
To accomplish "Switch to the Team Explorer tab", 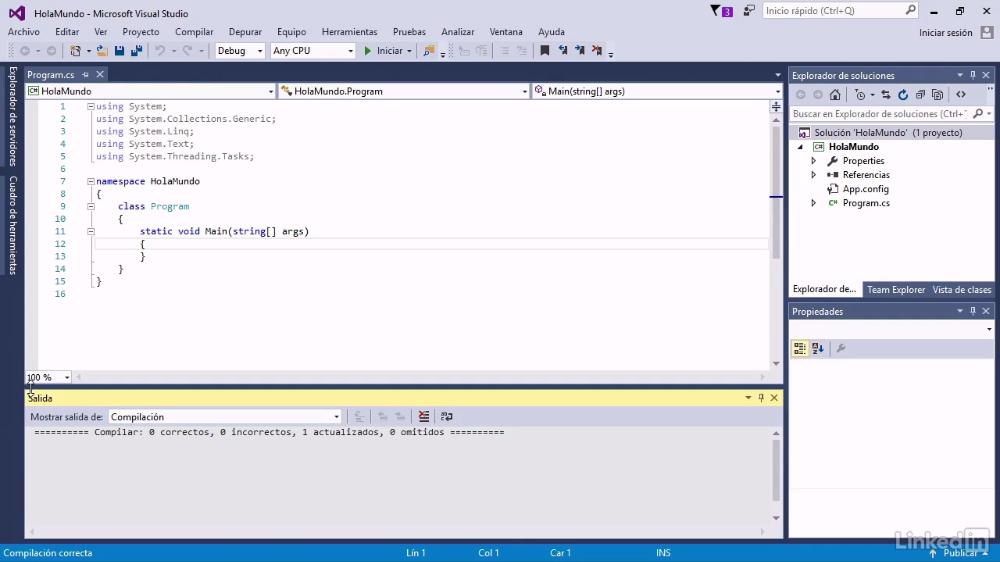I will pyautogui.click(x=895, y=290).
